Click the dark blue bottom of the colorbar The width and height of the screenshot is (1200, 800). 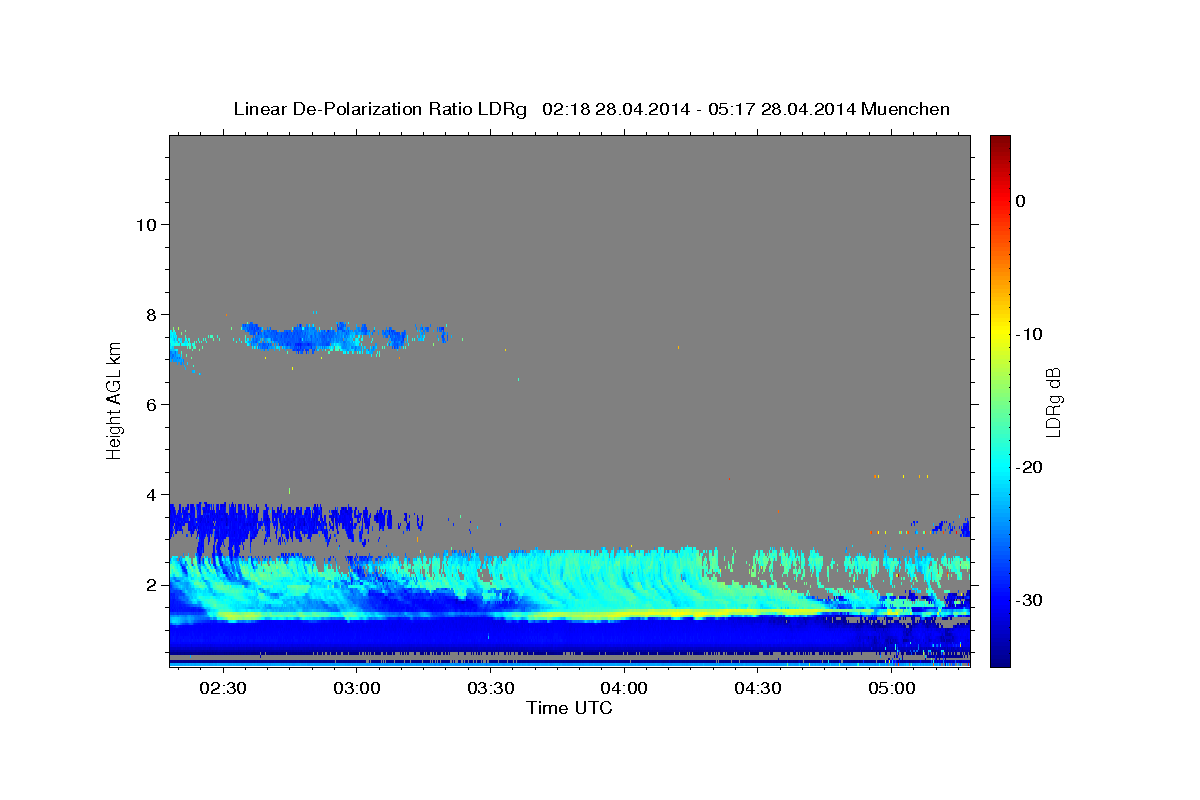click(x=1000, y=655)
